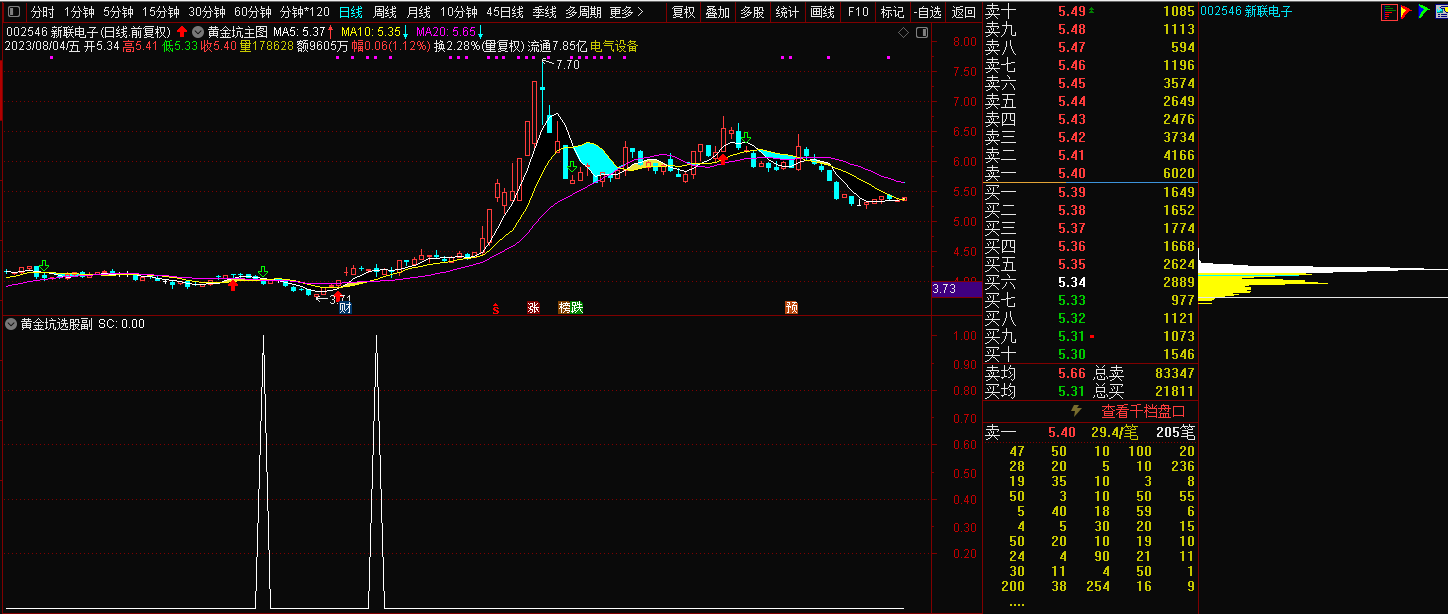Click the lightning icon beside 查看千档盘口
The image size is (1448, 614).
point(1077,411)
